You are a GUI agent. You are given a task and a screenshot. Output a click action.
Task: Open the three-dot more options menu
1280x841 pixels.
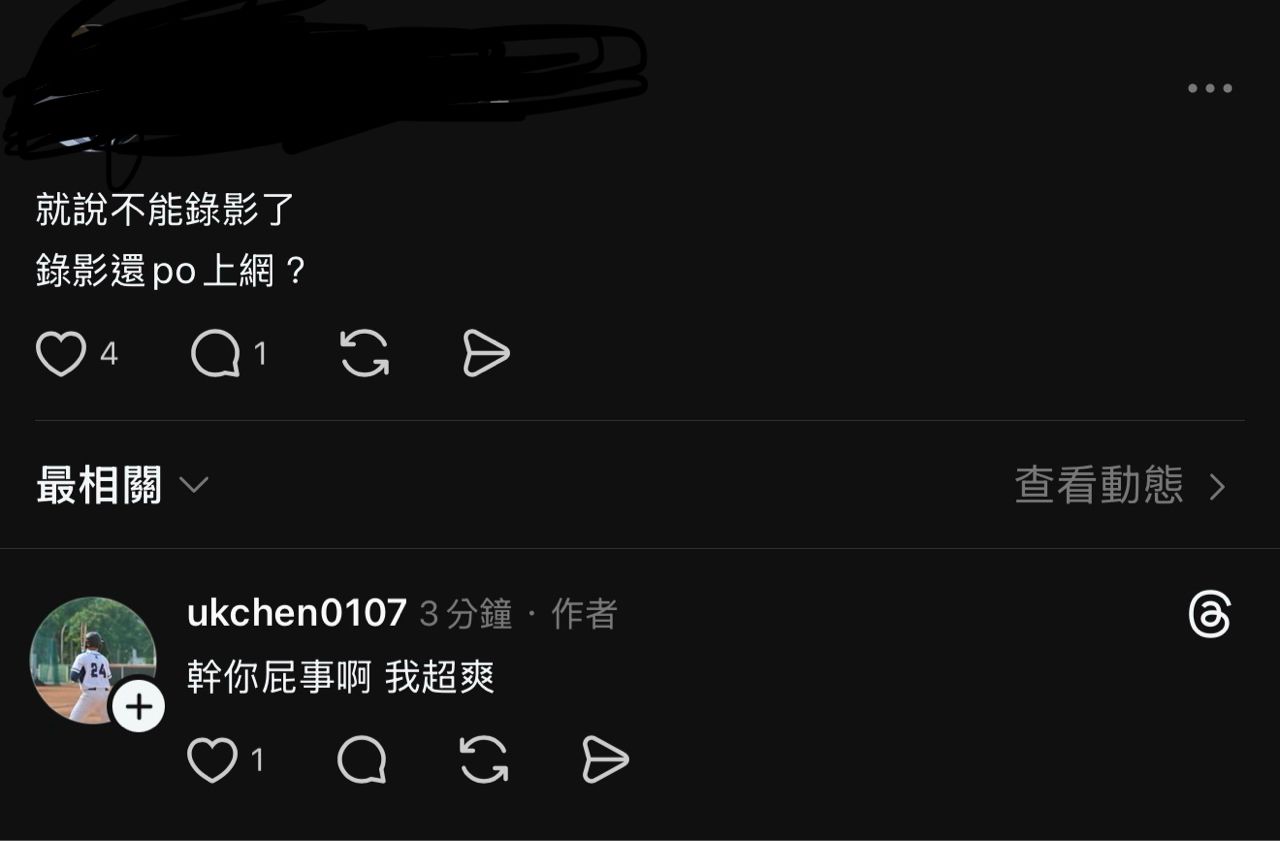(1210, 88)
